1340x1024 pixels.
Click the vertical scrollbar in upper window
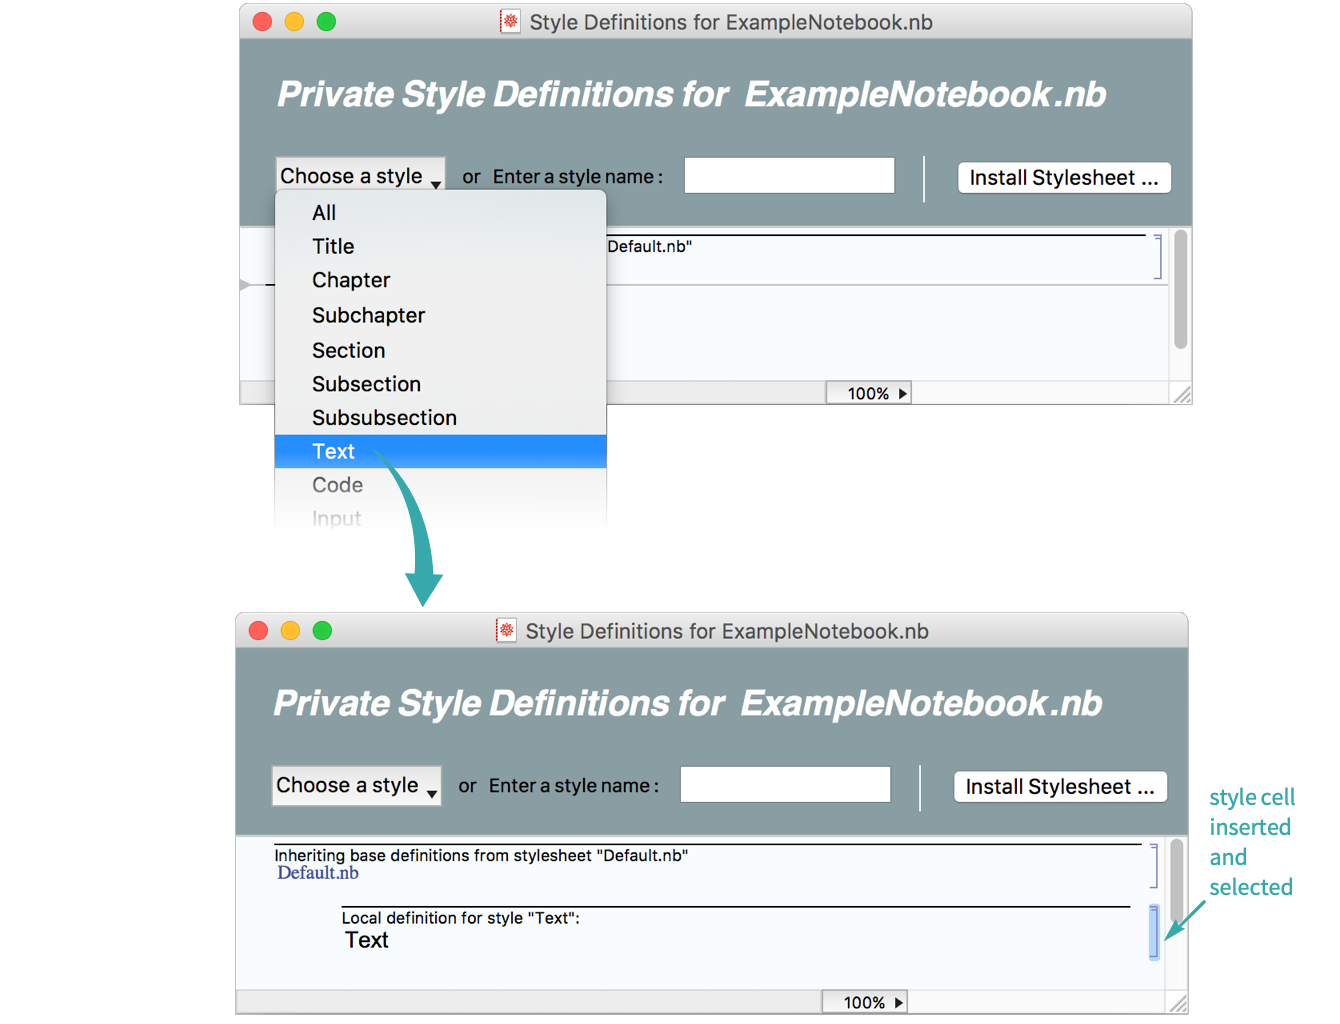(x=1180, y=290)
